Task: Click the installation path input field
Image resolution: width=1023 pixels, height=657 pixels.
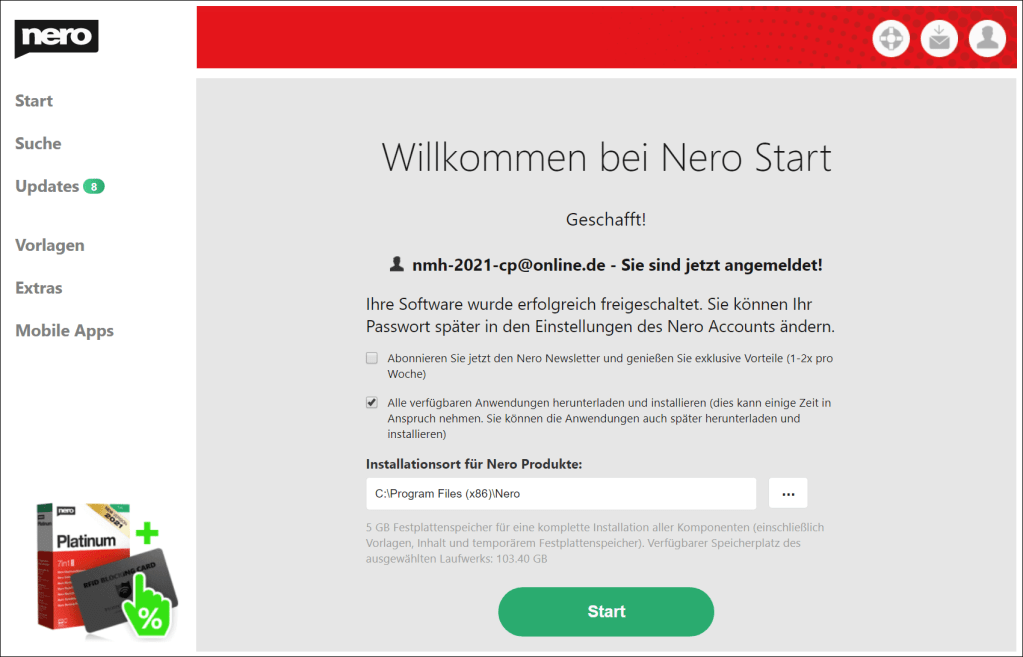Action: point(561,494)
